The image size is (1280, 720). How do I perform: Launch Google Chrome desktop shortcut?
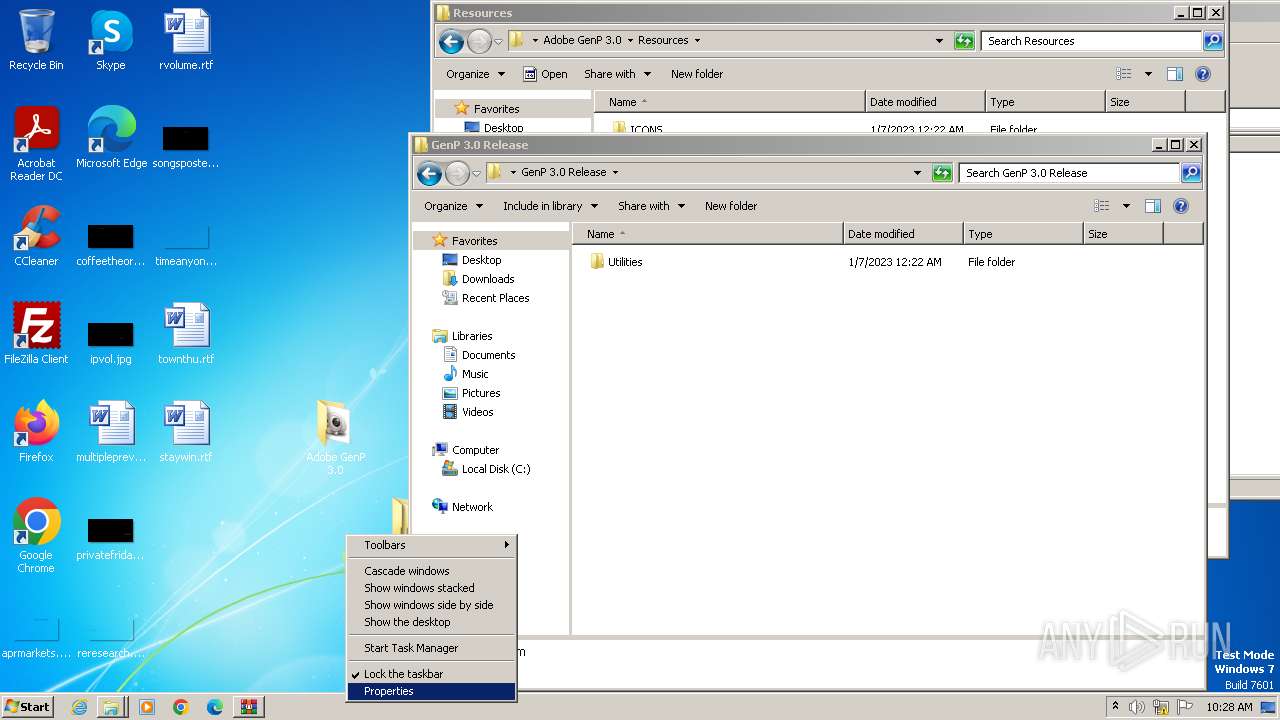point(36,536)
